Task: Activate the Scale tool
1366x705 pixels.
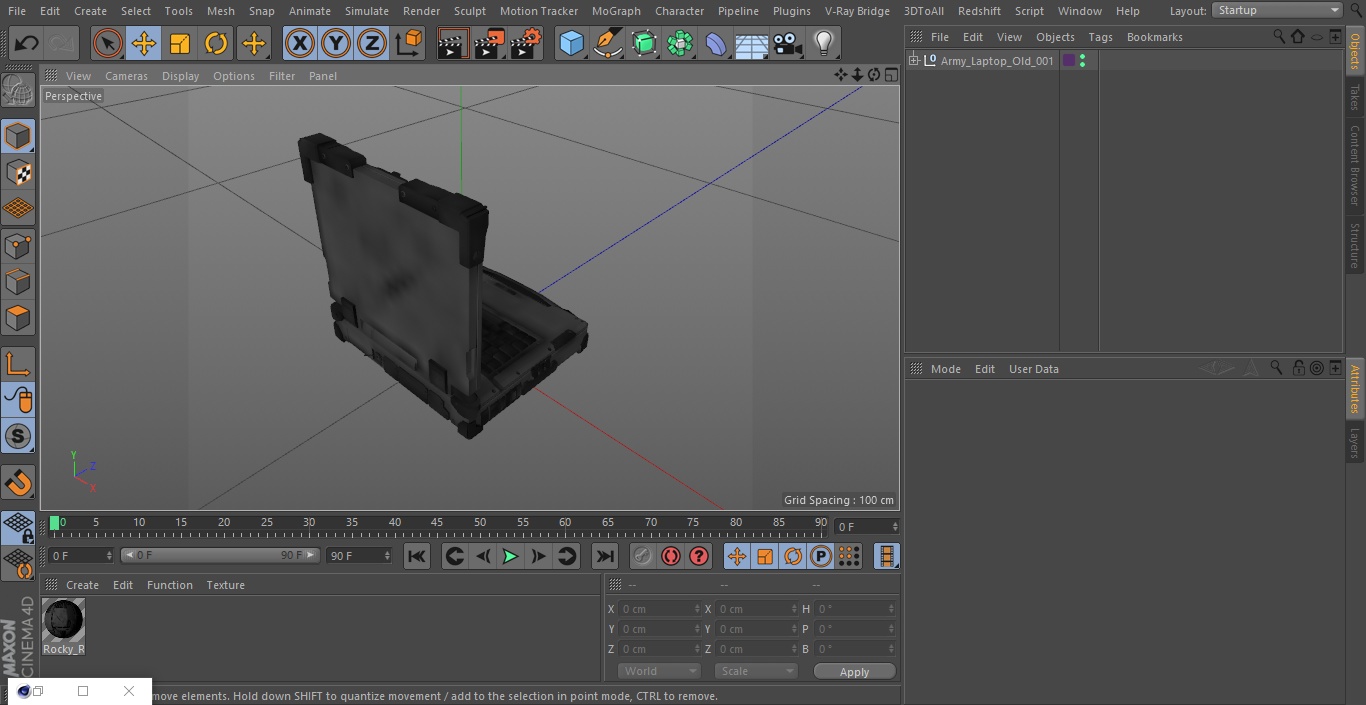Action: coord(180,43)
